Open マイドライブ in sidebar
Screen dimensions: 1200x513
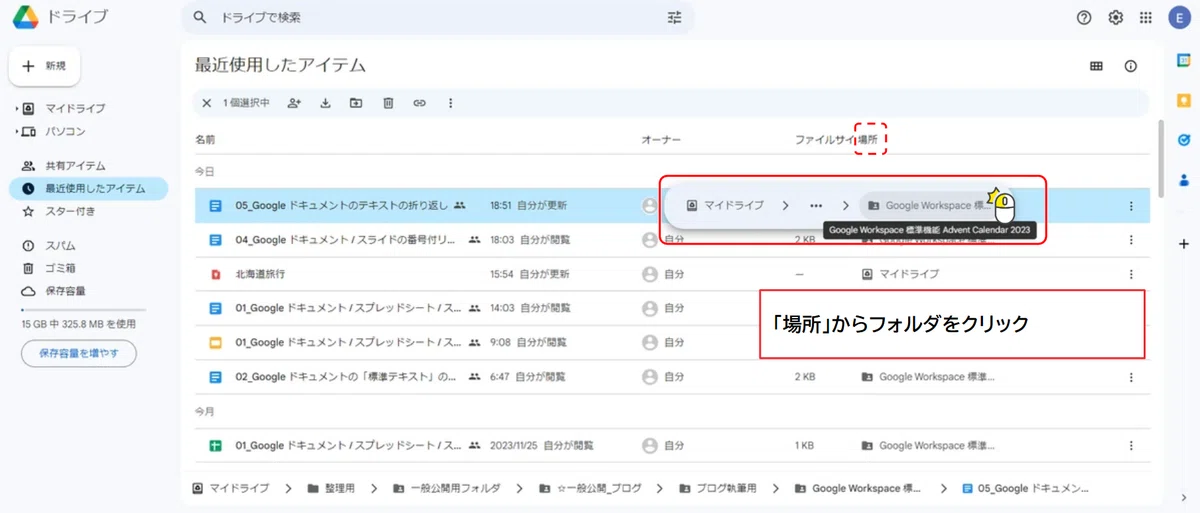pos(75,108)
